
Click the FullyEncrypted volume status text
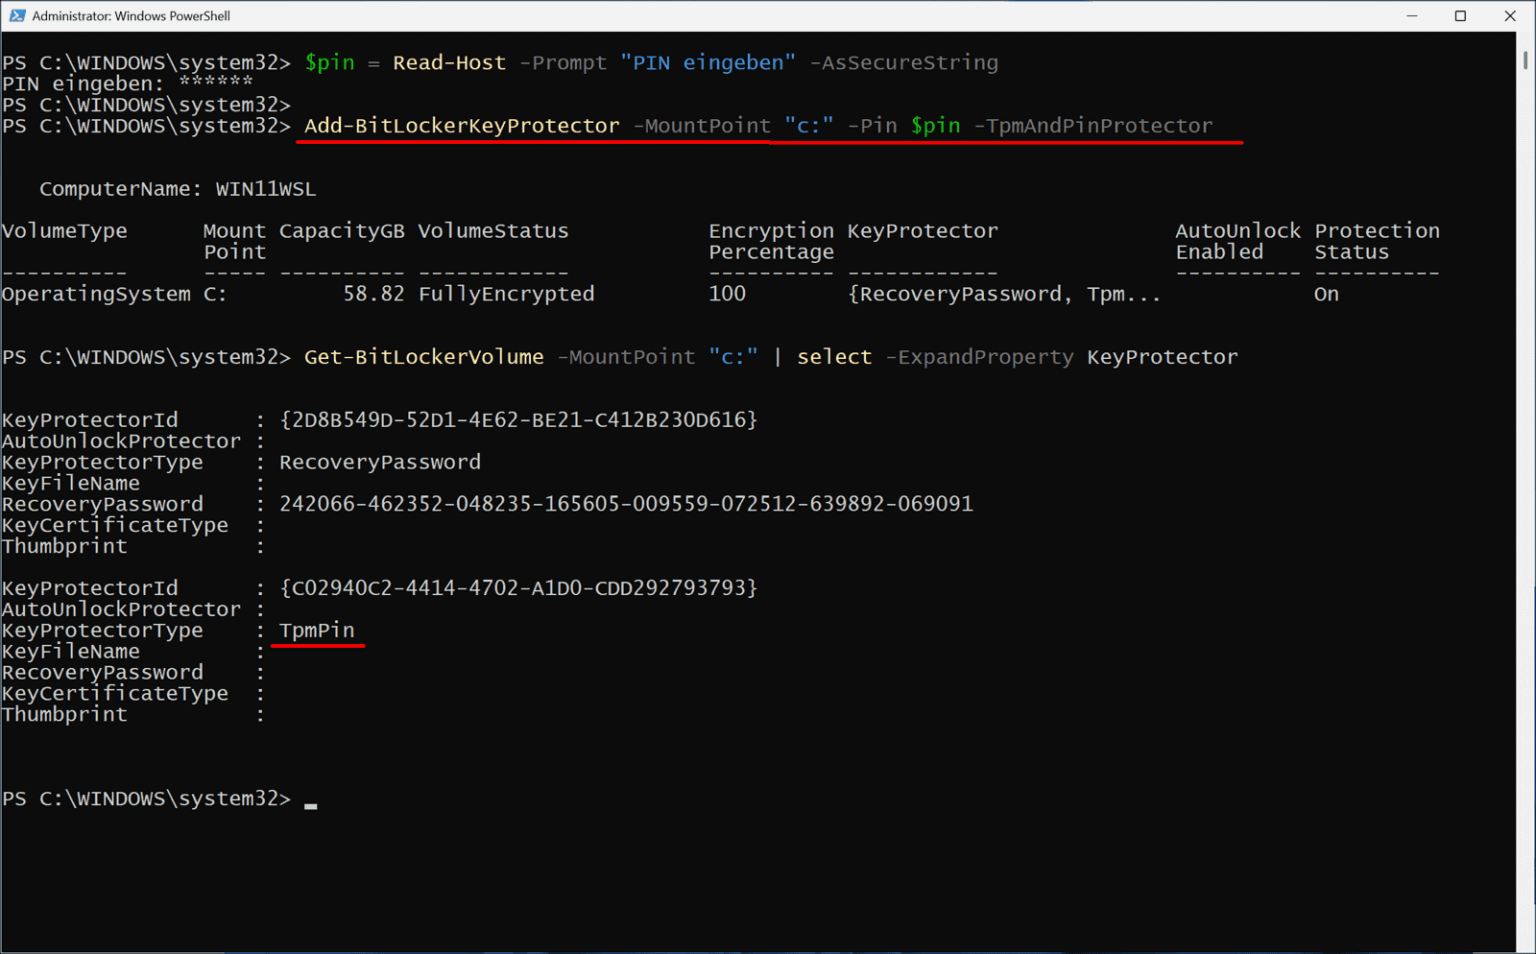pos(505,293)
